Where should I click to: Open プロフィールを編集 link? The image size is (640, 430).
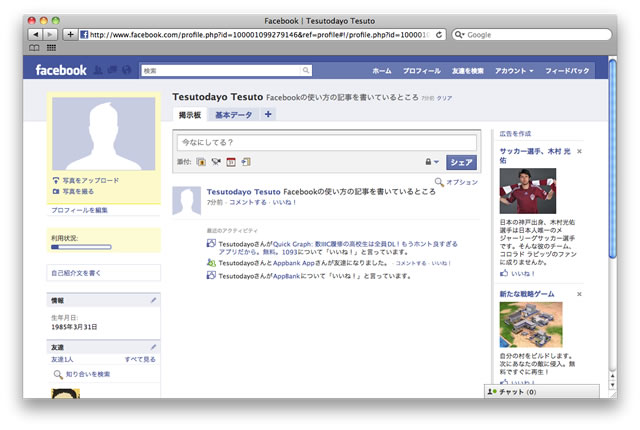[x=79, y=210]
